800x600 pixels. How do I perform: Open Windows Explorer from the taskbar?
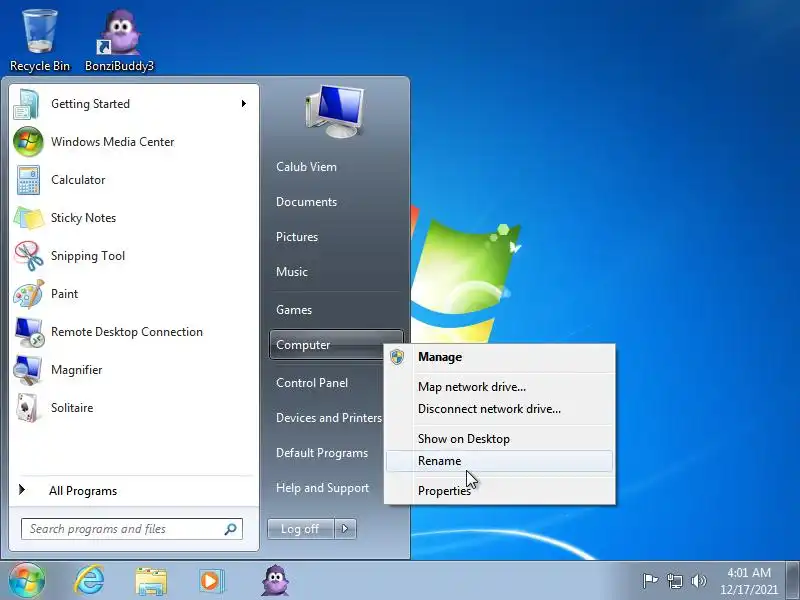pos(151,582)
